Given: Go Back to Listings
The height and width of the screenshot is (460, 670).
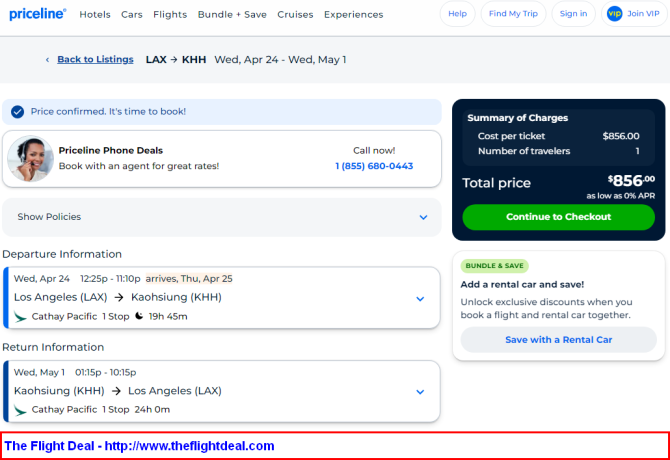Looking at the screenshot, I should pos(95,59).
